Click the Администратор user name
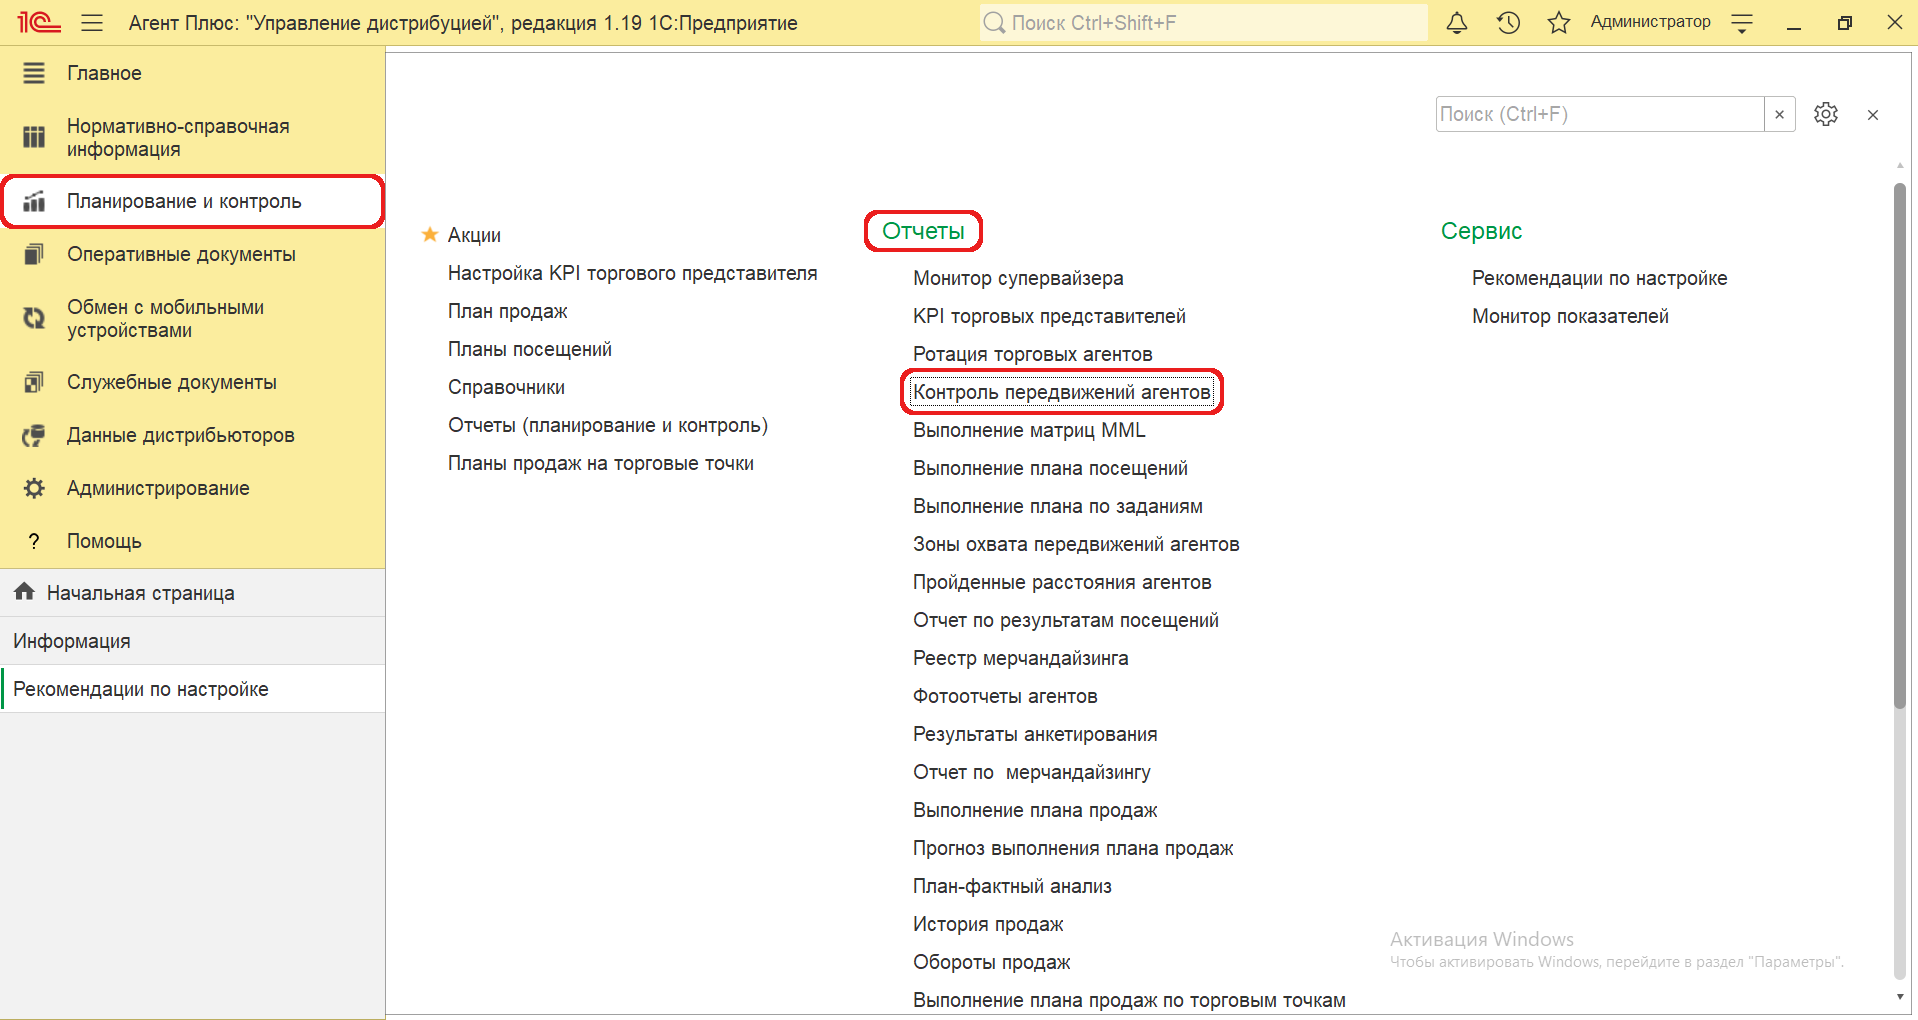The height and width of the screenshot is (1020, 1918). (x=1650, y=22)
